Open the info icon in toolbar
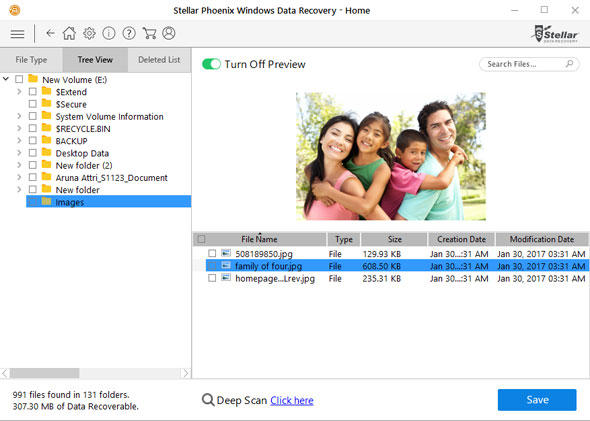The width and height of the screenshot is (590, 421). pos(109,33)
